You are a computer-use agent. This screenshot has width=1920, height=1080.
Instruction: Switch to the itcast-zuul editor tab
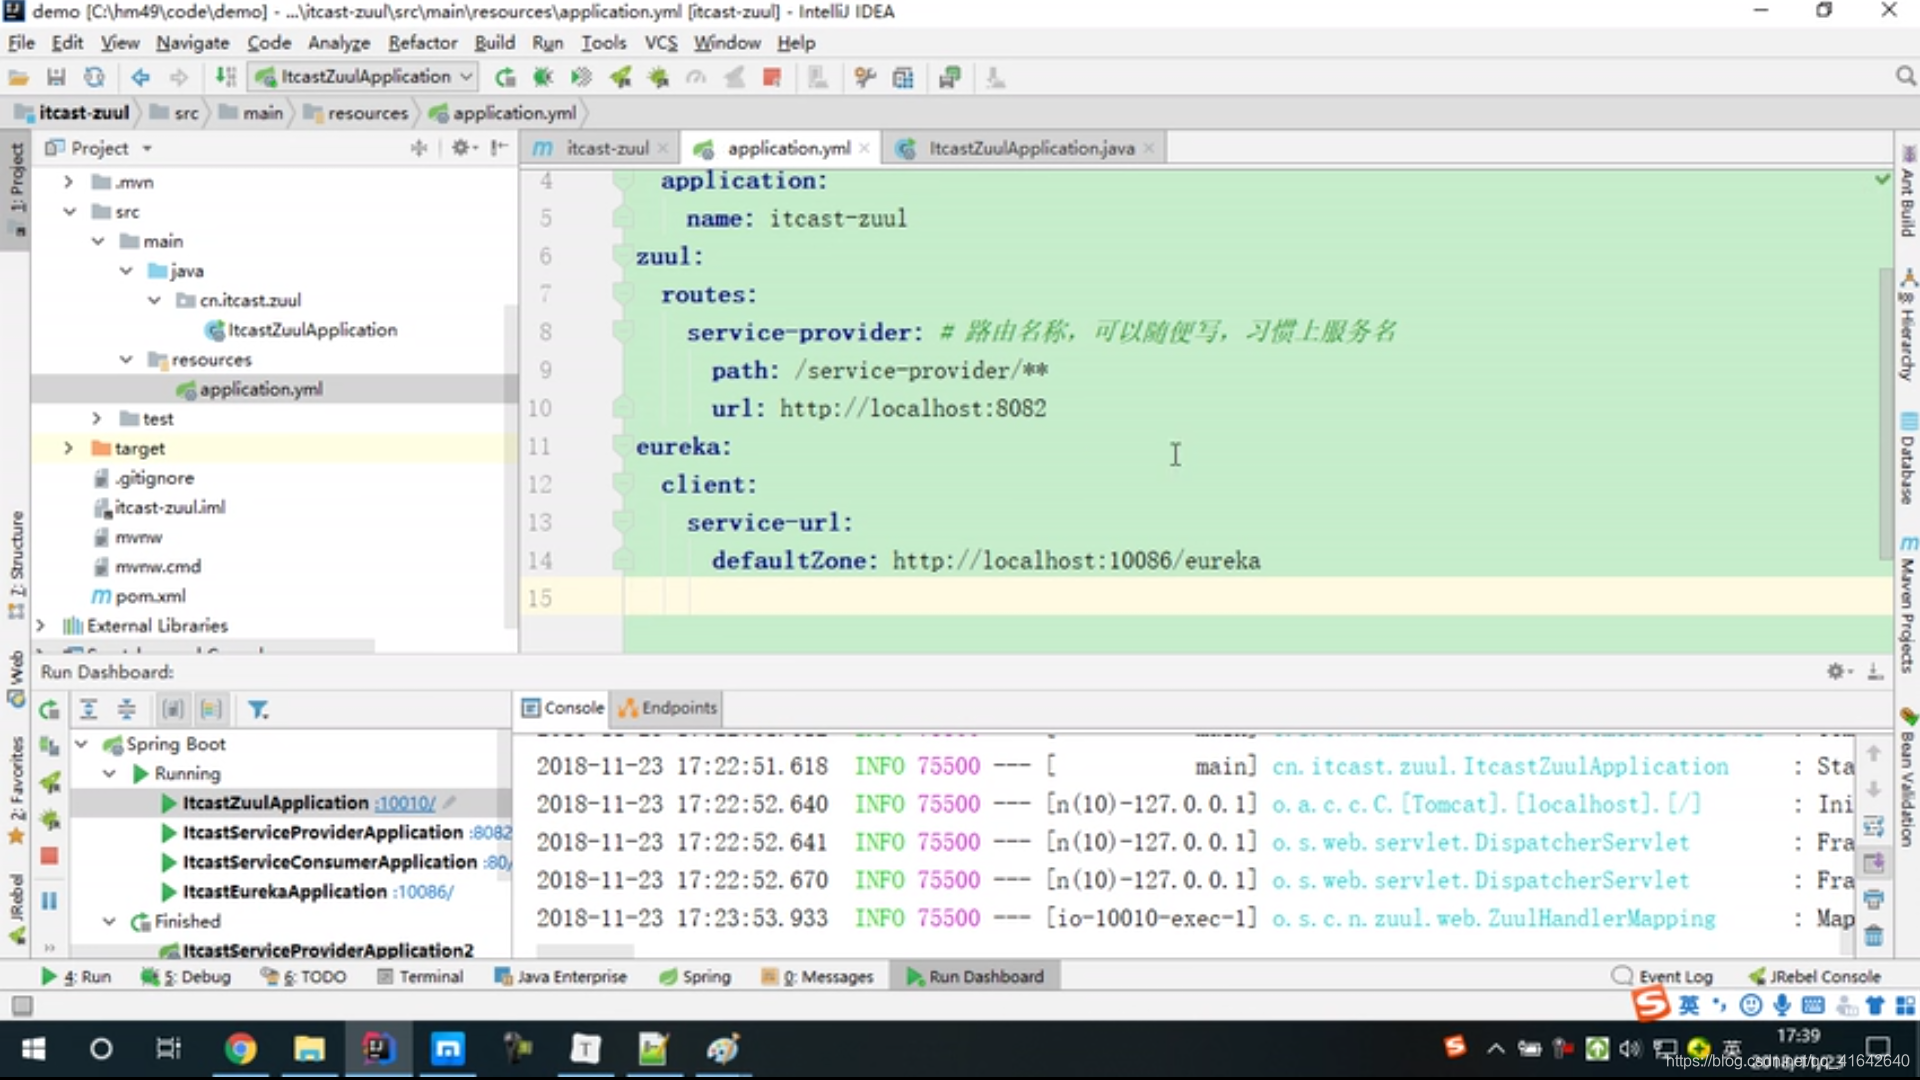point(598,148)
